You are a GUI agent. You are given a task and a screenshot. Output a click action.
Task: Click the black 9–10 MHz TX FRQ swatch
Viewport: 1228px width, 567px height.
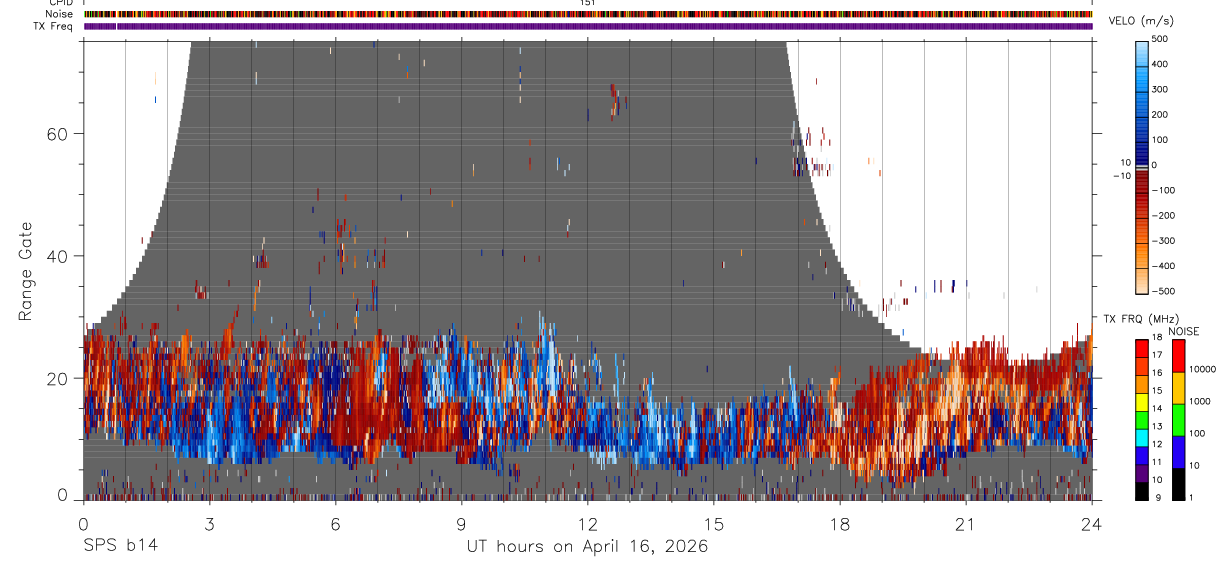tap(1141, 491)
